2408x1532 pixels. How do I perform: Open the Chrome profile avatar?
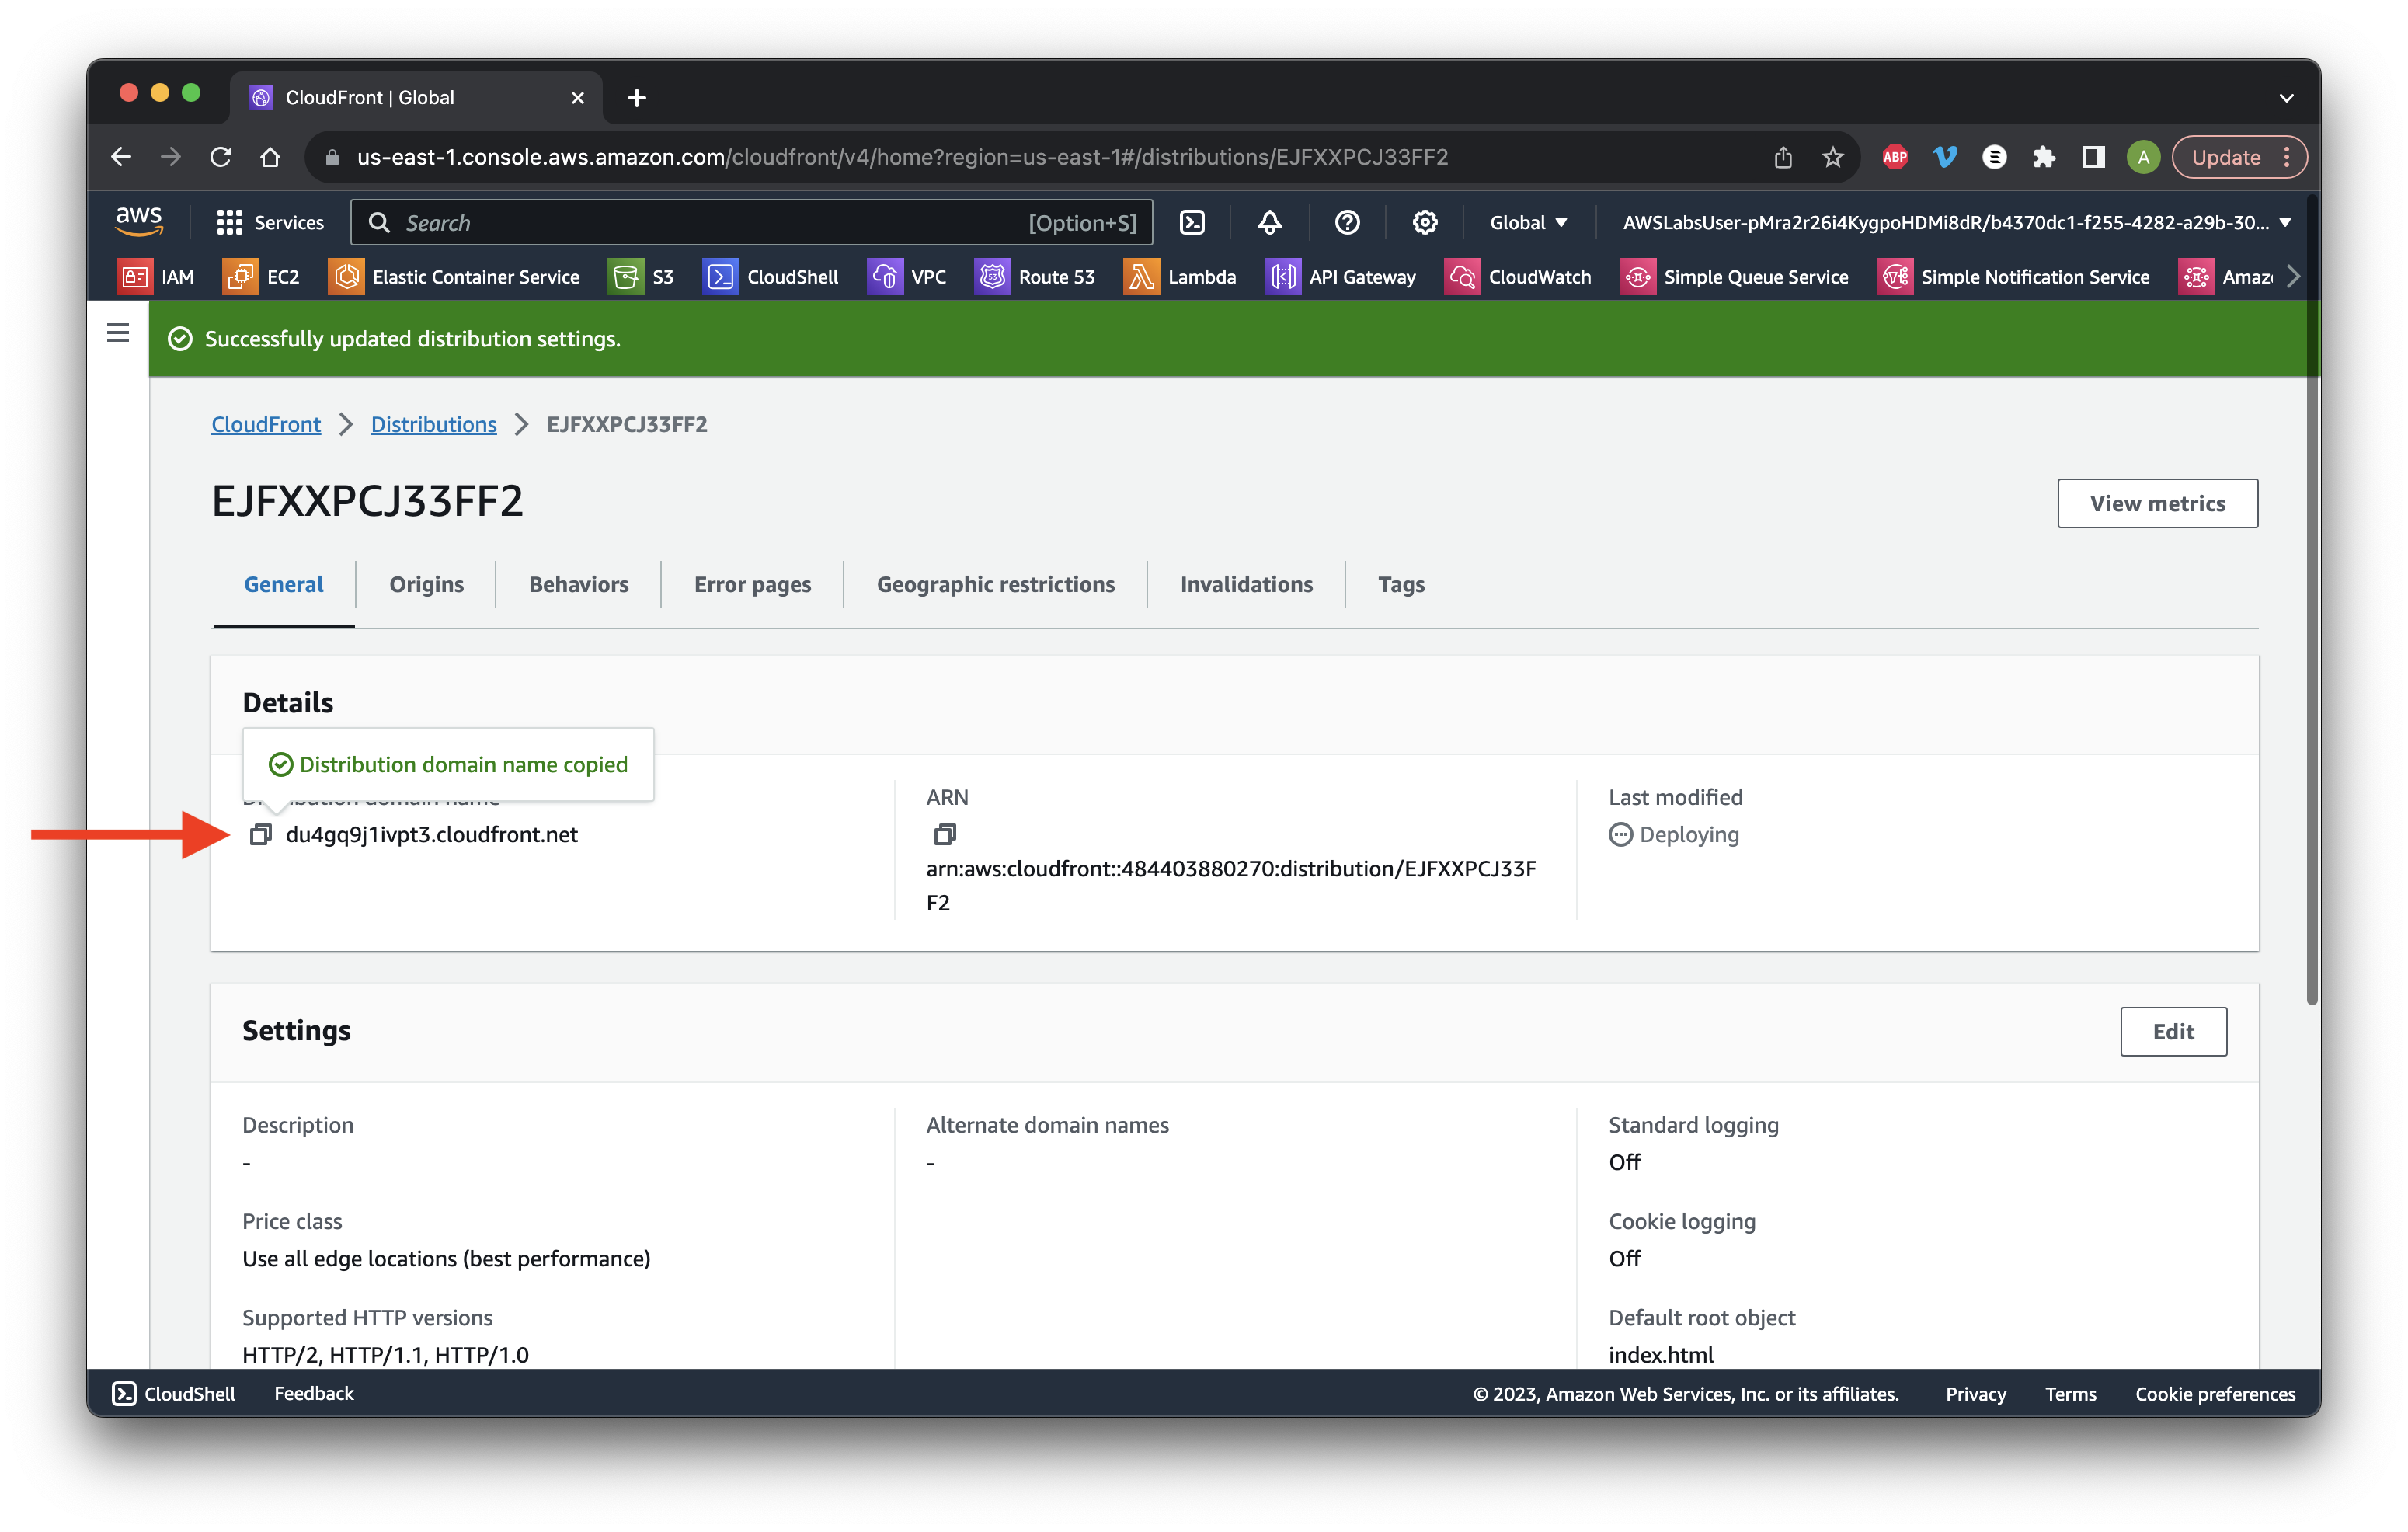pyautogui.click(x=2142, y=157)
